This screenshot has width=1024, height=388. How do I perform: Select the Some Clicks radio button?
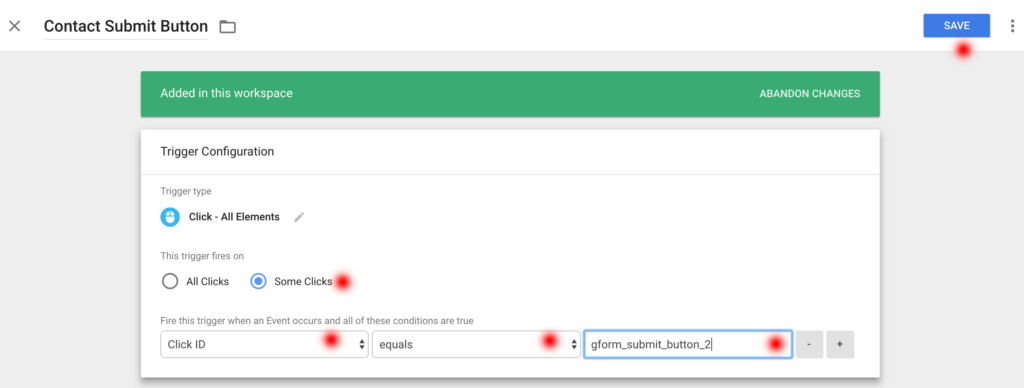259,282
